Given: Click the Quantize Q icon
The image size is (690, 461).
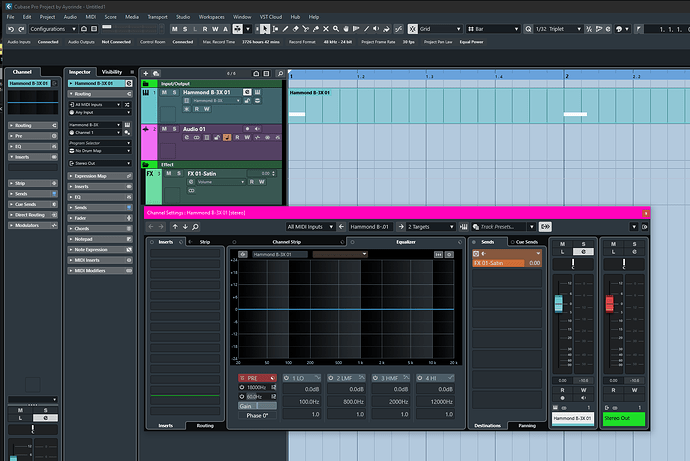Looking at the screenshot, I should (528, 29).
